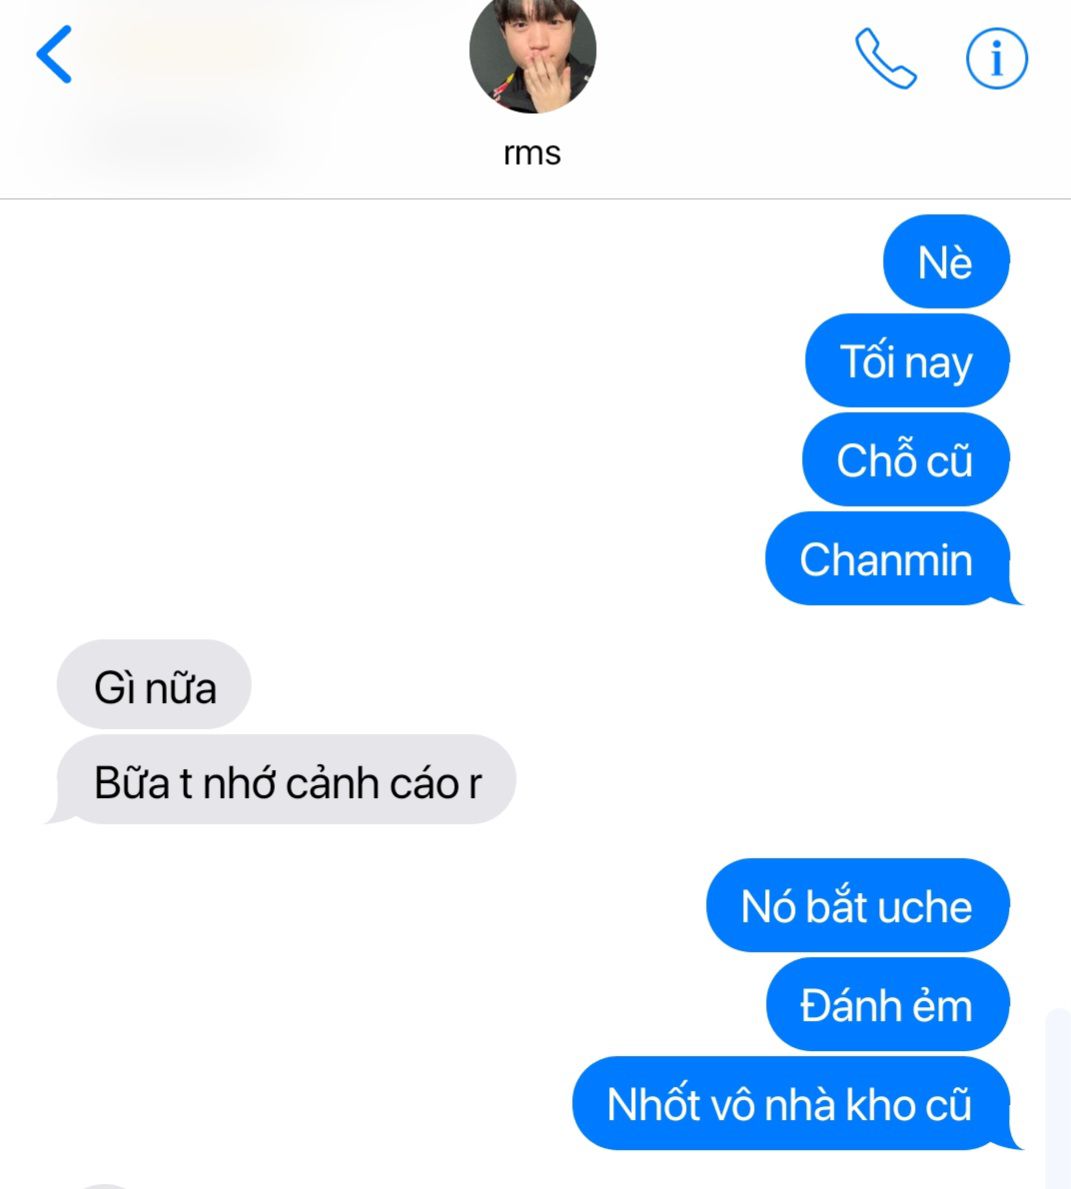Tap the partial bubble at the bottom left
This screenshot has width=1071, height=1189.
[102, 1185]
